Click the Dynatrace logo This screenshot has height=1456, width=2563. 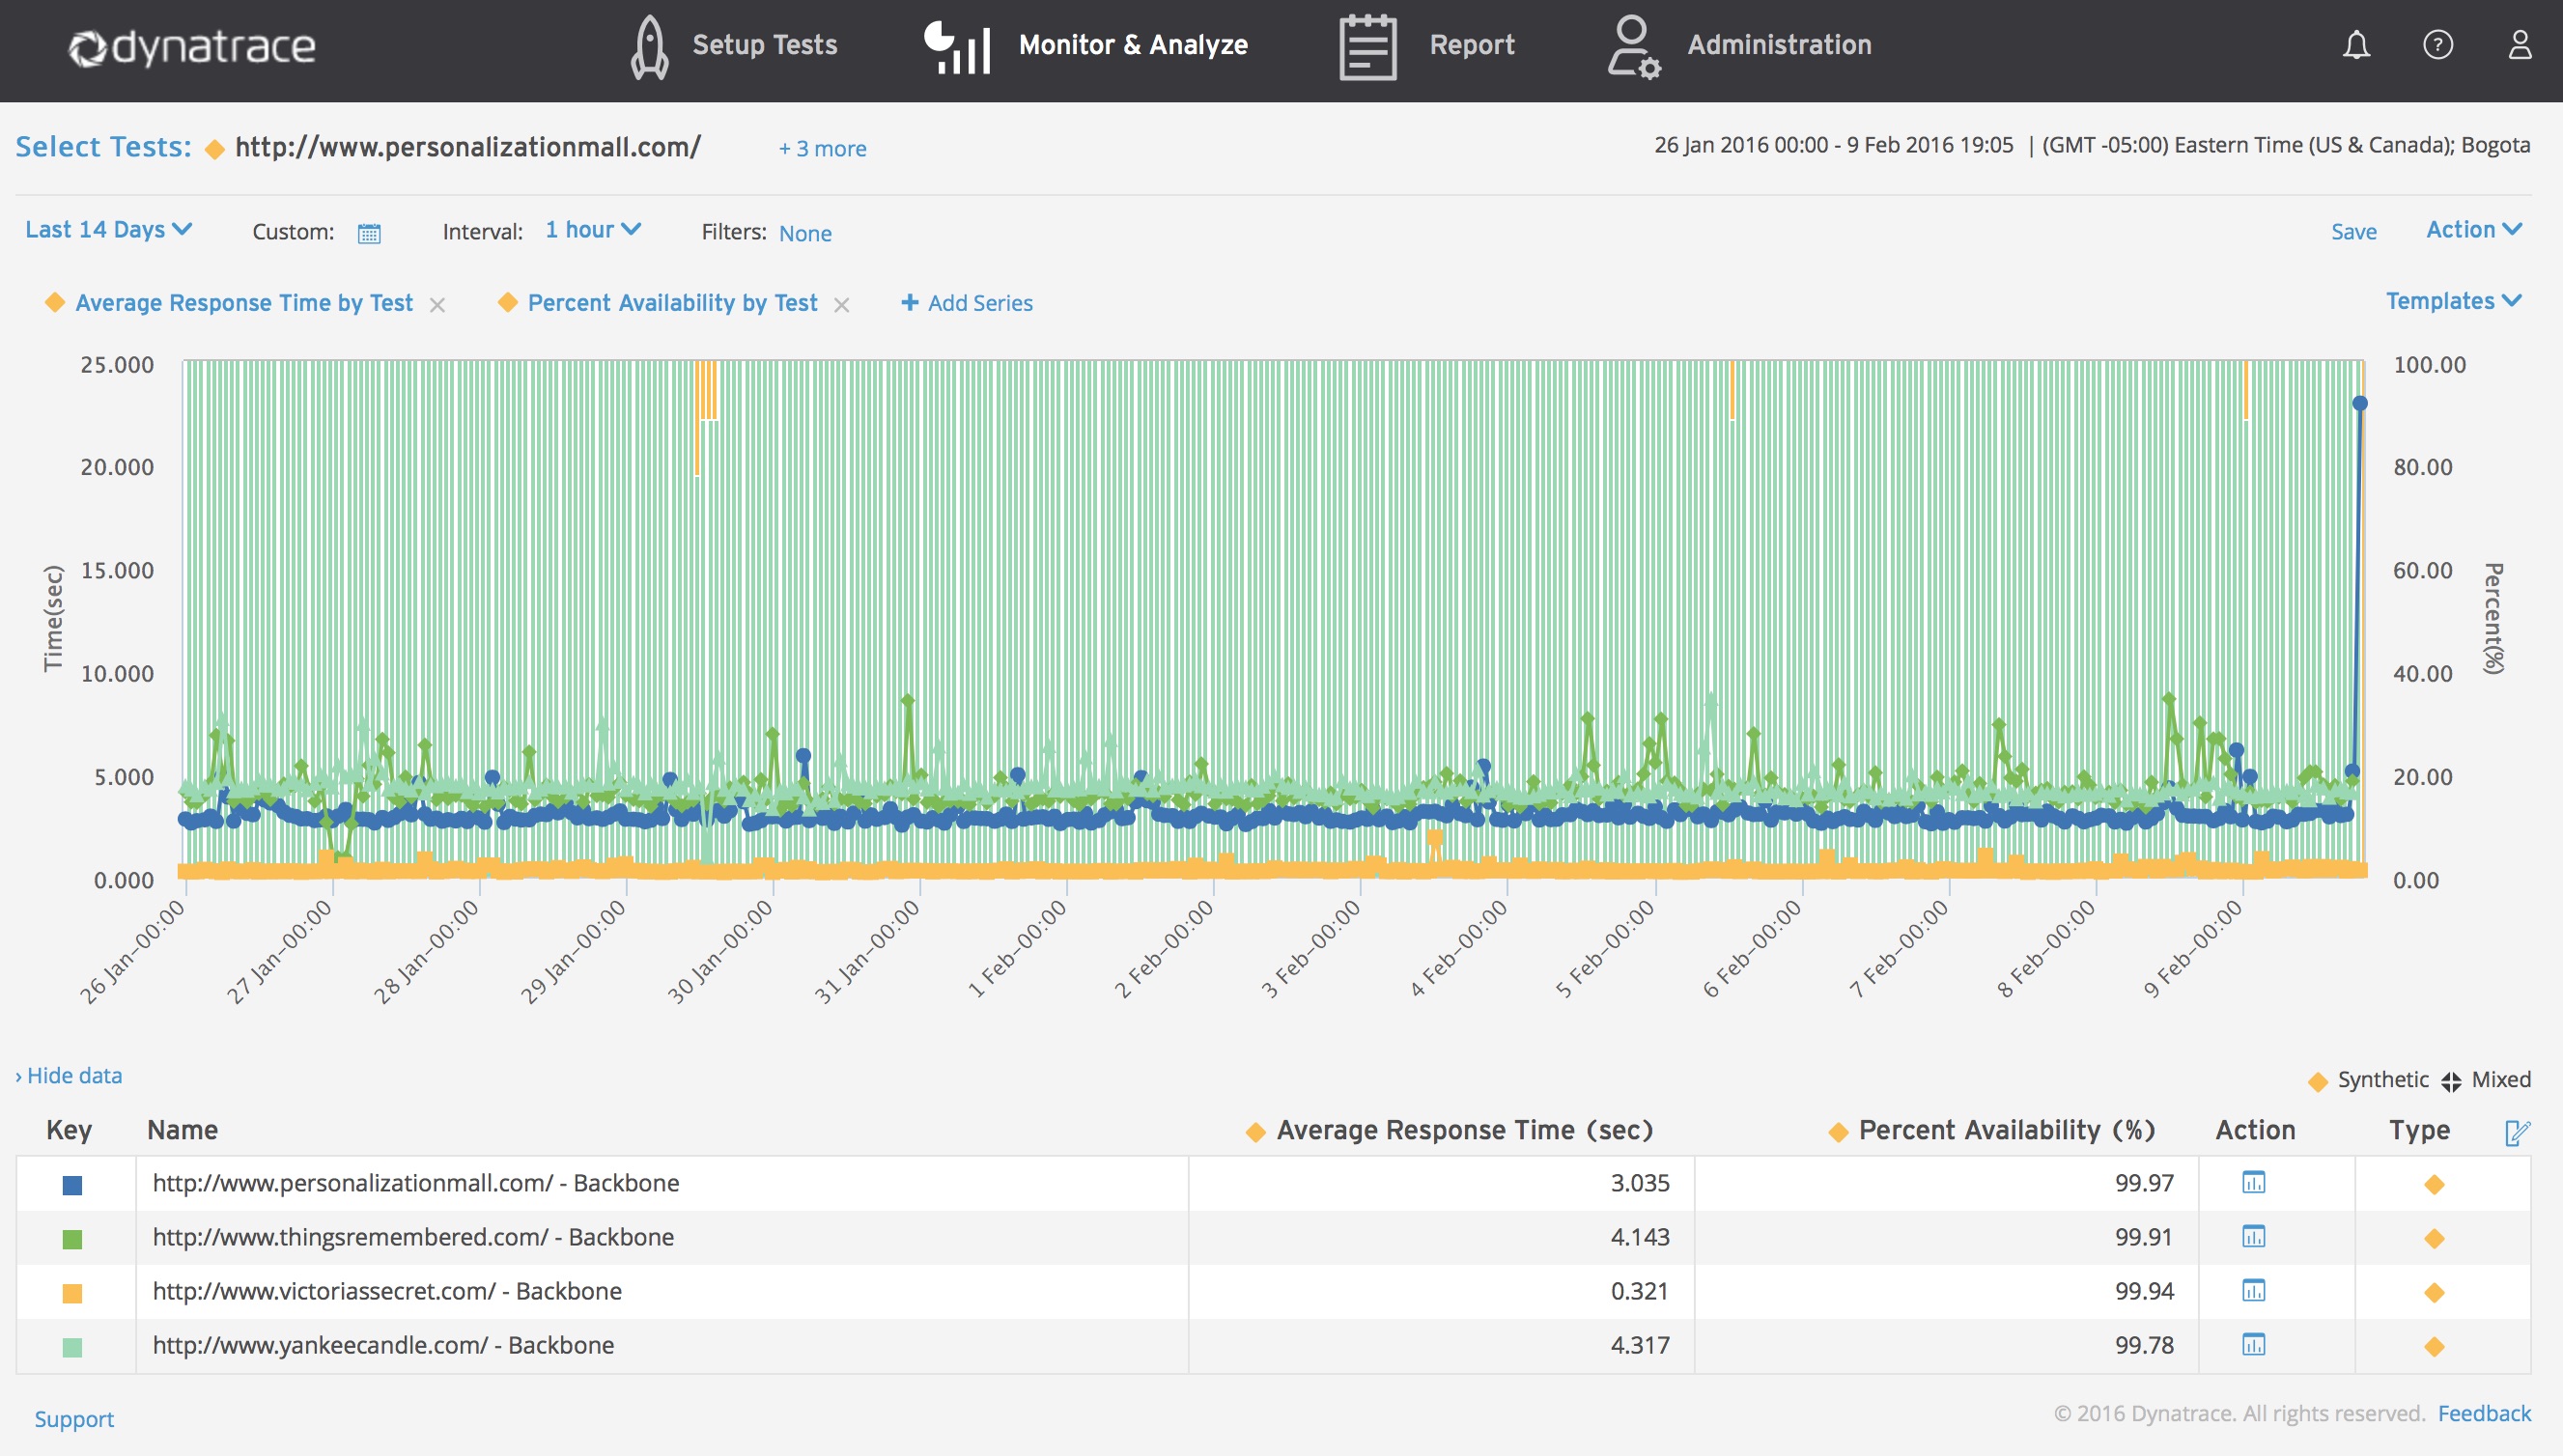coord(192,47)
